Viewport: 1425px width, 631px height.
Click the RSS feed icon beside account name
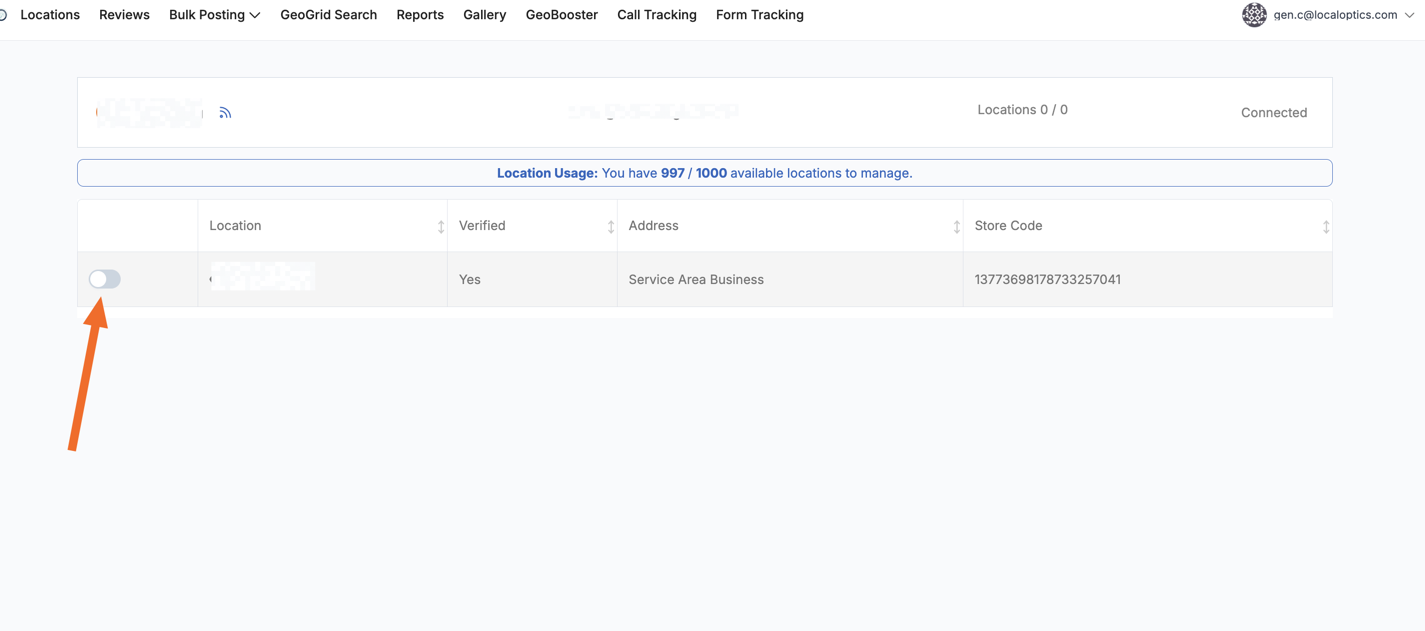click(225, 113)
